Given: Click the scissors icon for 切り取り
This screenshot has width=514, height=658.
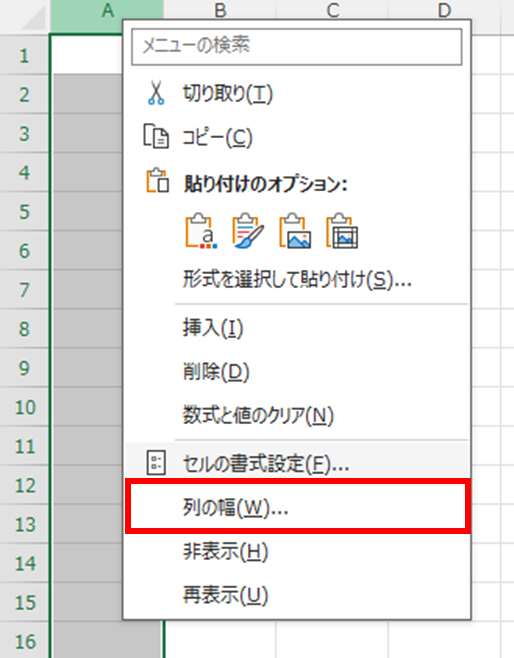Looking at the screenshot, I should 156,93.
